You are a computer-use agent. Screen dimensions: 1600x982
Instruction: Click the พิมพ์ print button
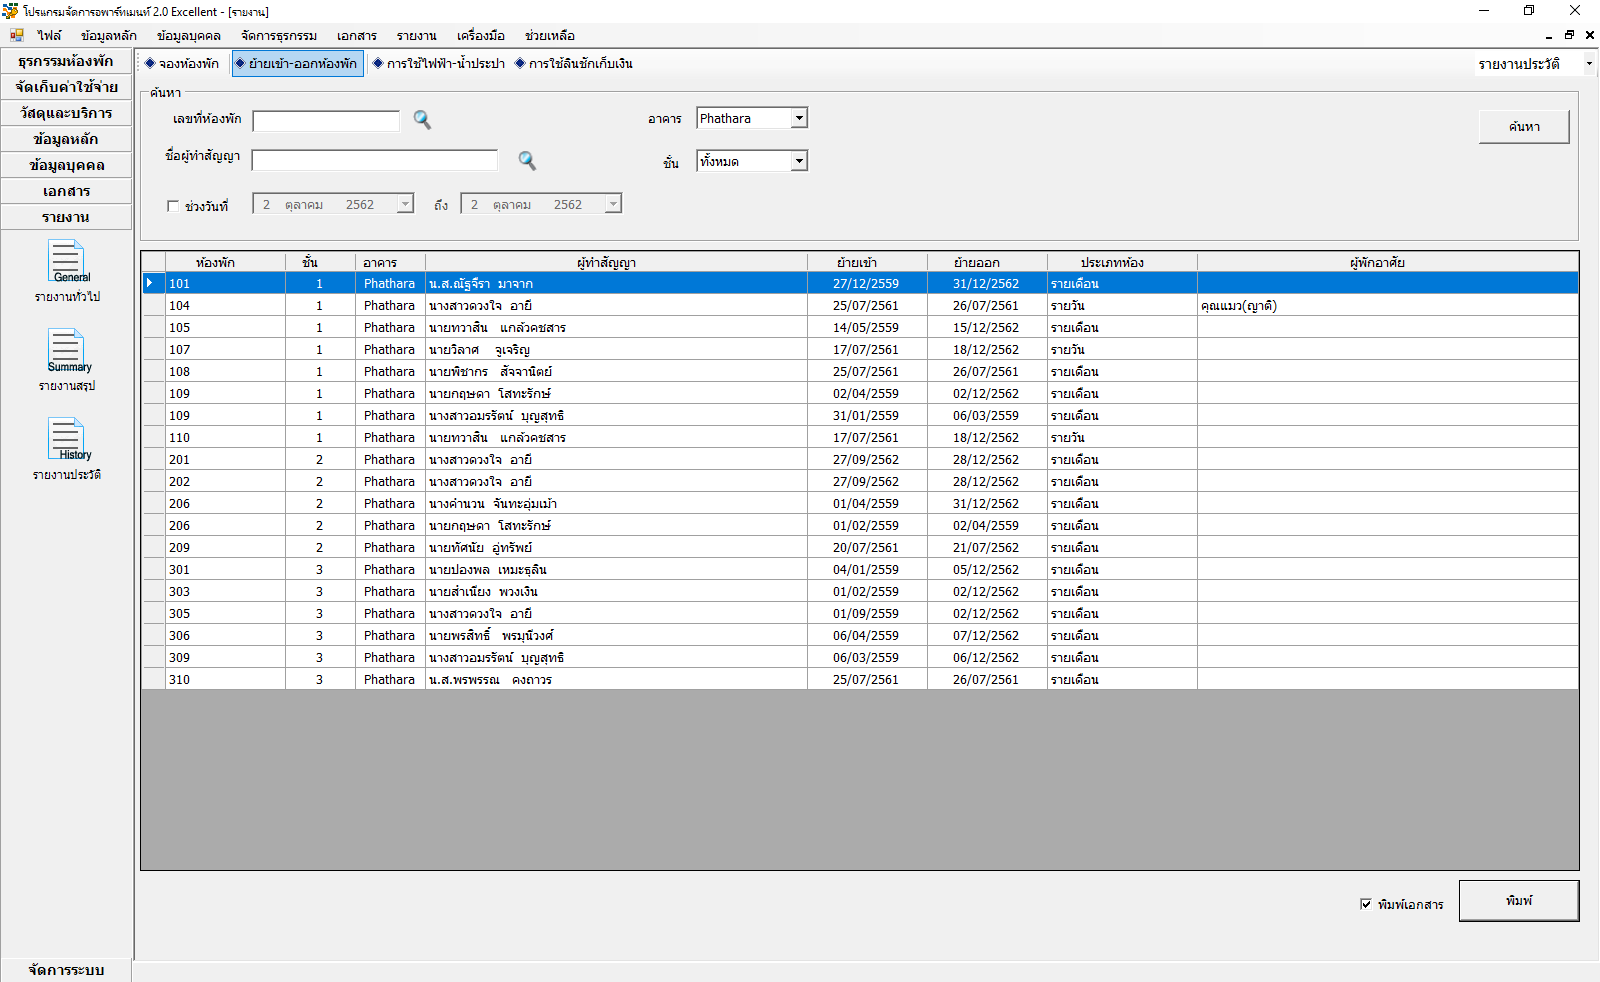(1519, 901)
